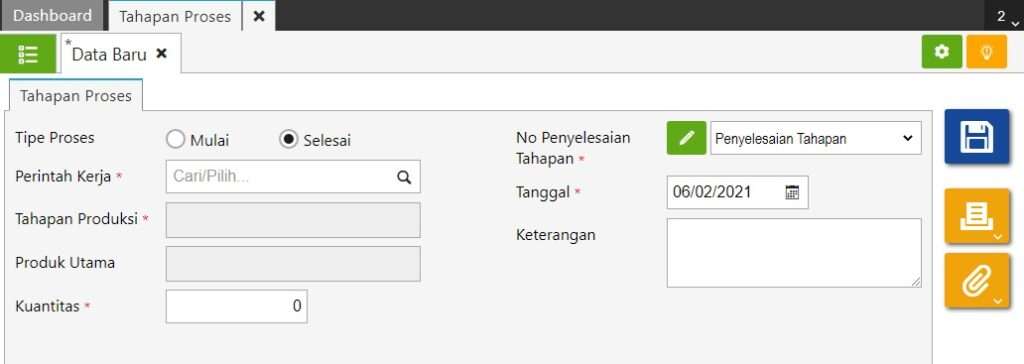The width and height of the screenshot is (1024, 364).
Task: Open the calendar icon in Tanggal field
Action: click(792, 192)
